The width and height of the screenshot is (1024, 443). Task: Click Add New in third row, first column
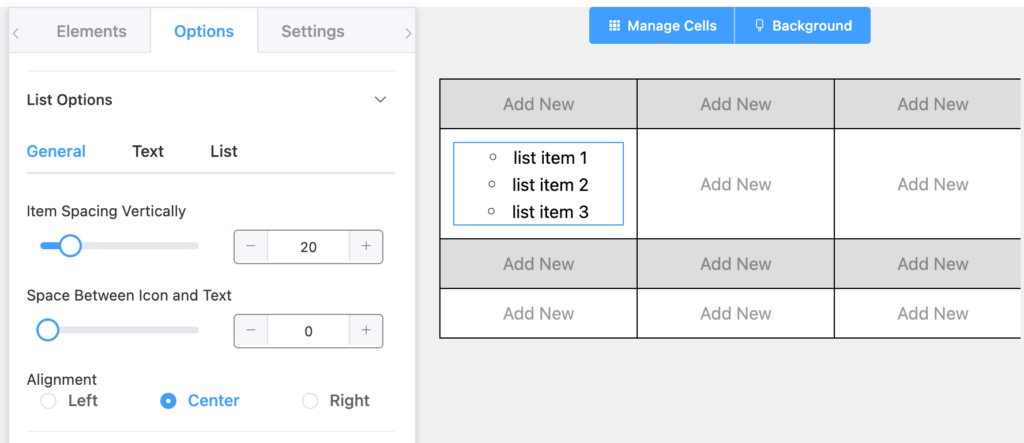point(538,264)
